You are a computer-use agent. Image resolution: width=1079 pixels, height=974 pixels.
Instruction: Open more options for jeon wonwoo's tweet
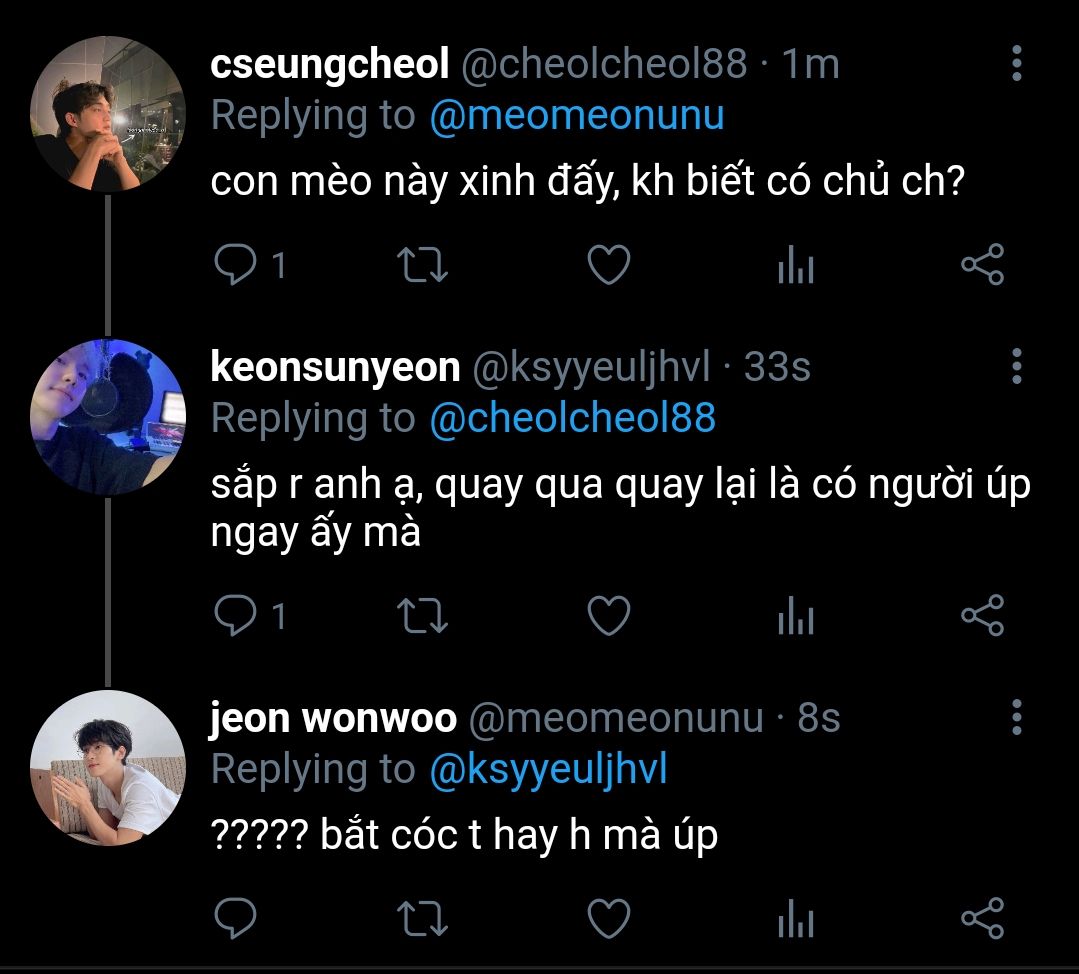(1016, 717)
